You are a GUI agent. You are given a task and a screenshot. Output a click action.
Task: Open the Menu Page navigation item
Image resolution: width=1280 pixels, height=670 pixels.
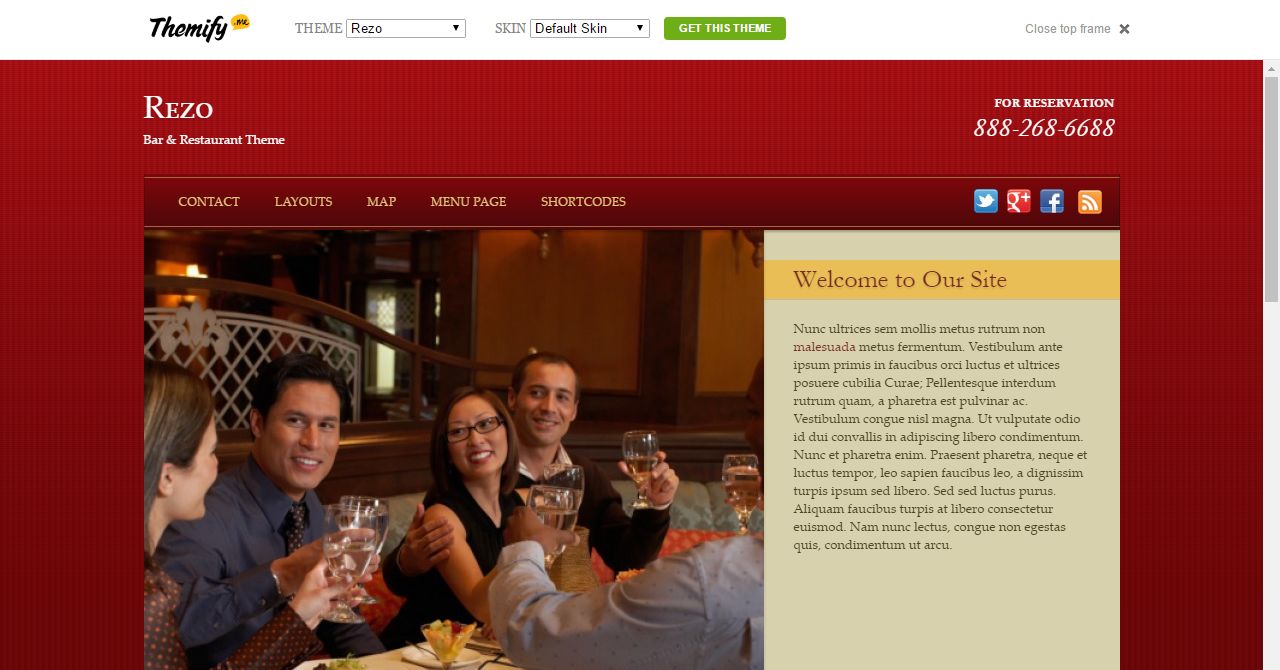pos(468,201)
